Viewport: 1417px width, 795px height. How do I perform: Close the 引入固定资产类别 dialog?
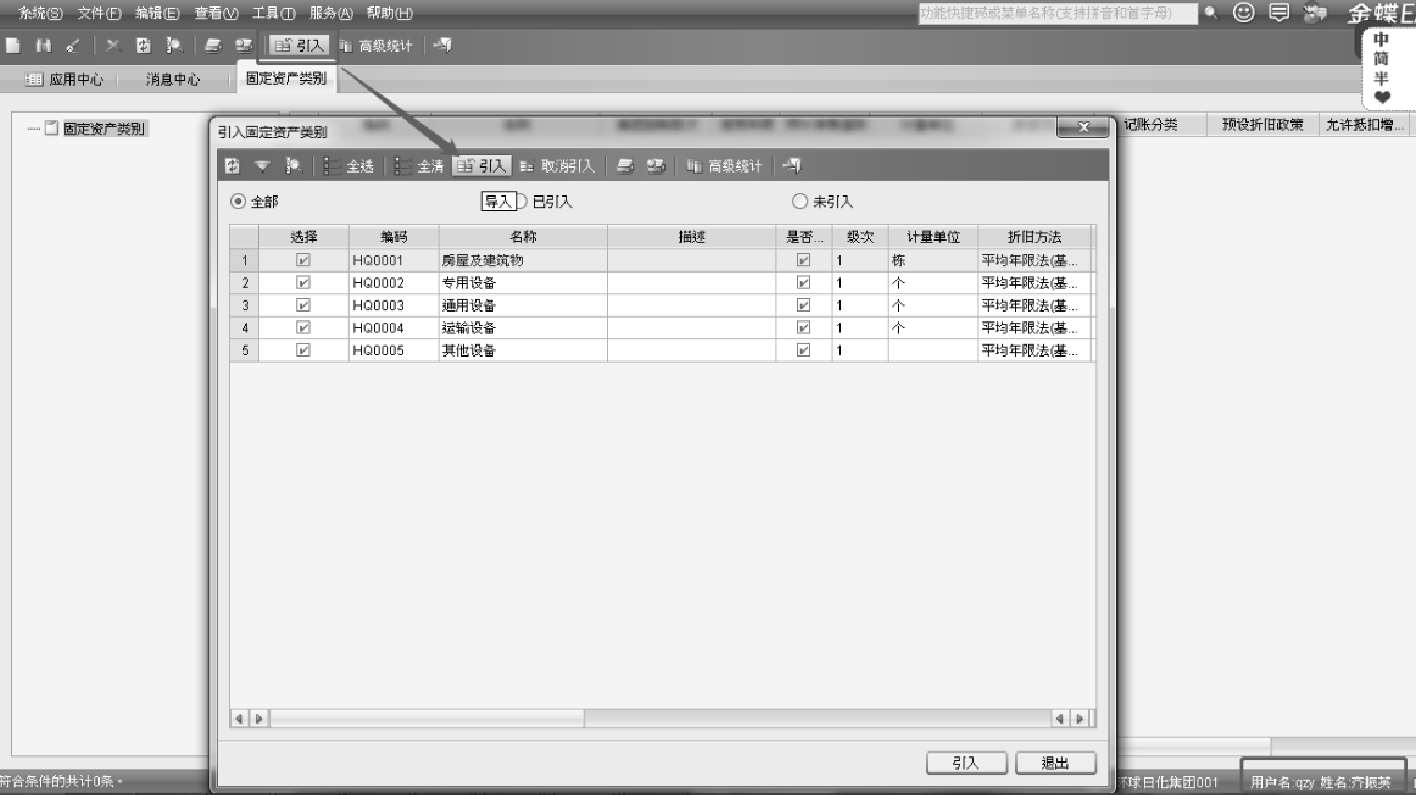point(1083,128)
